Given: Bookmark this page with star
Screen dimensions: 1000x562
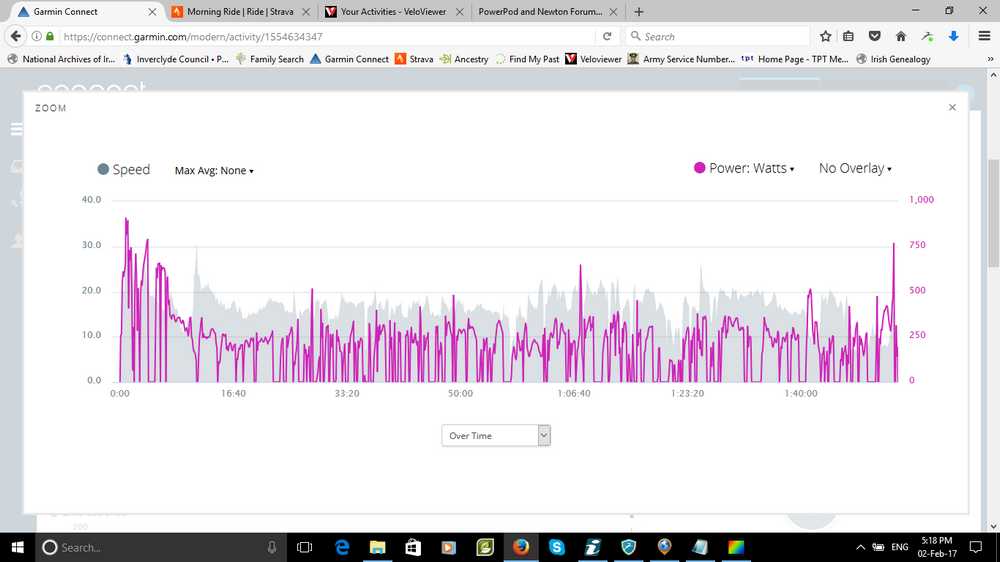Looking at the screenshot, I should (x=825, y=36).
